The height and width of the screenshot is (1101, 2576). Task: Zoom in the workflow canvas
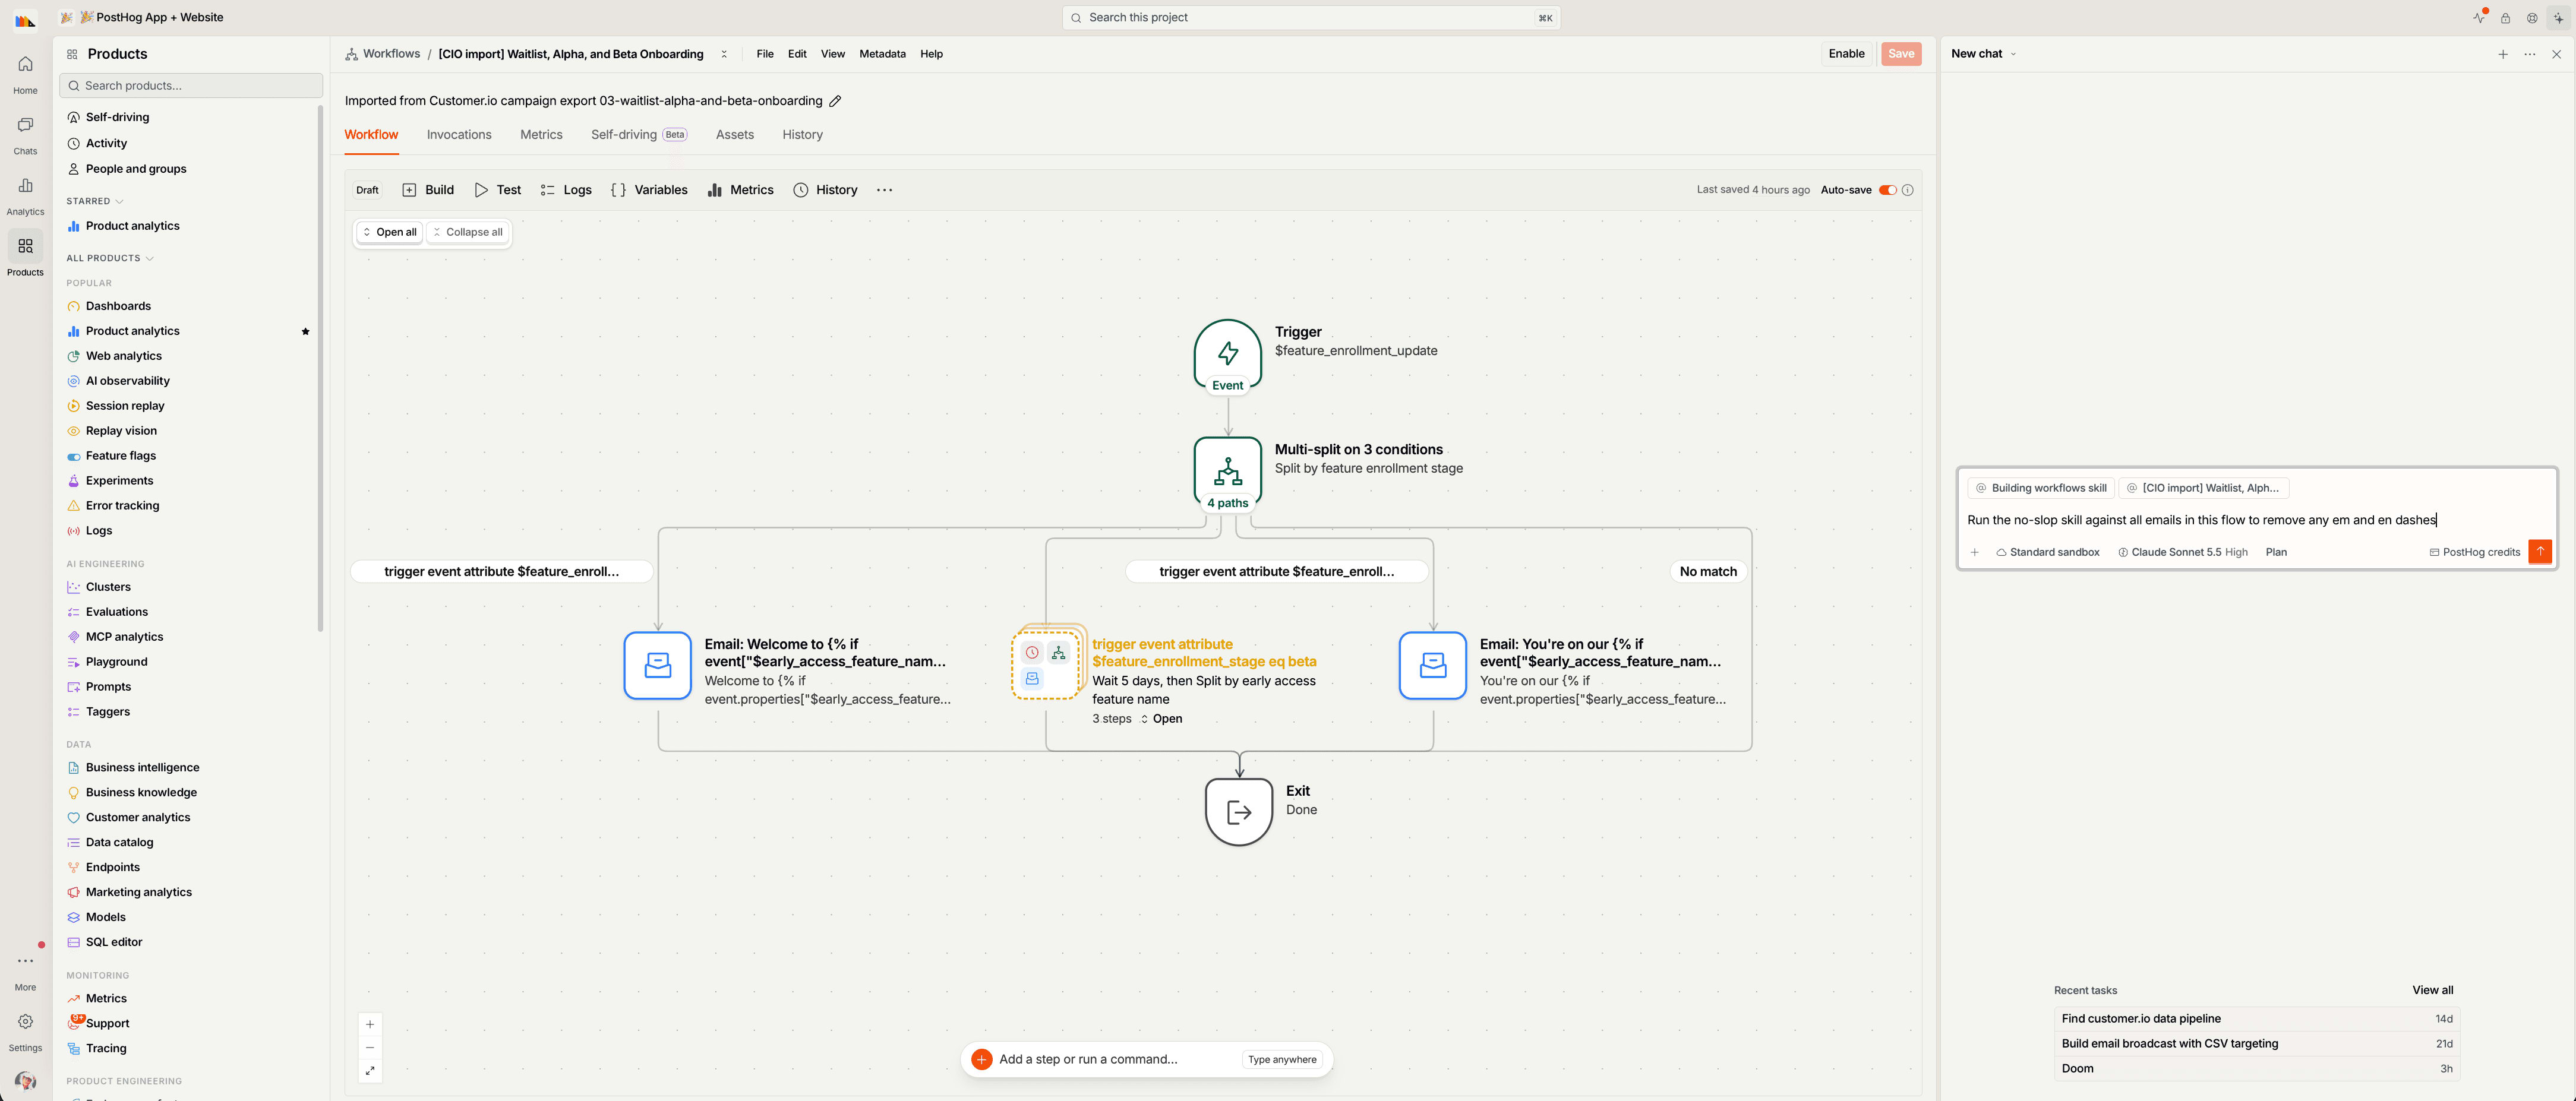[x=370, y=1024]
